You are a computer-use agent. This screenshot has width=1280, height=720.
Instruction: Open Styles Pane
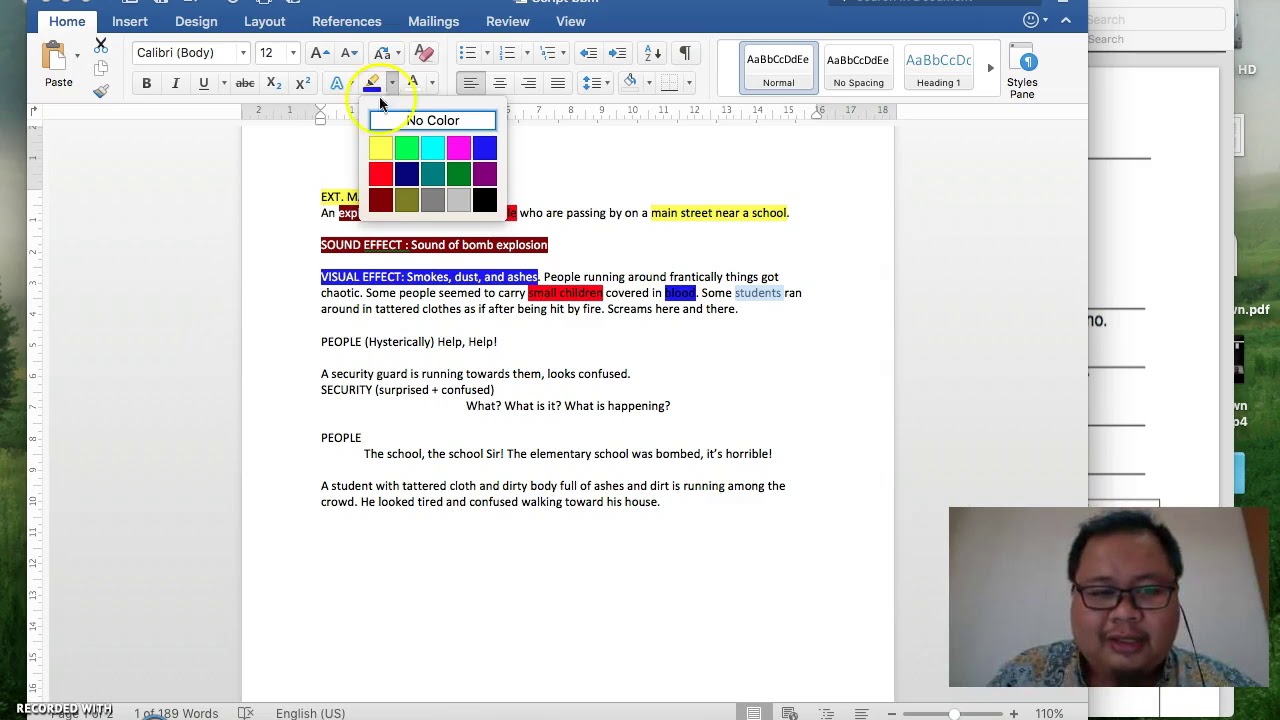1022,72
